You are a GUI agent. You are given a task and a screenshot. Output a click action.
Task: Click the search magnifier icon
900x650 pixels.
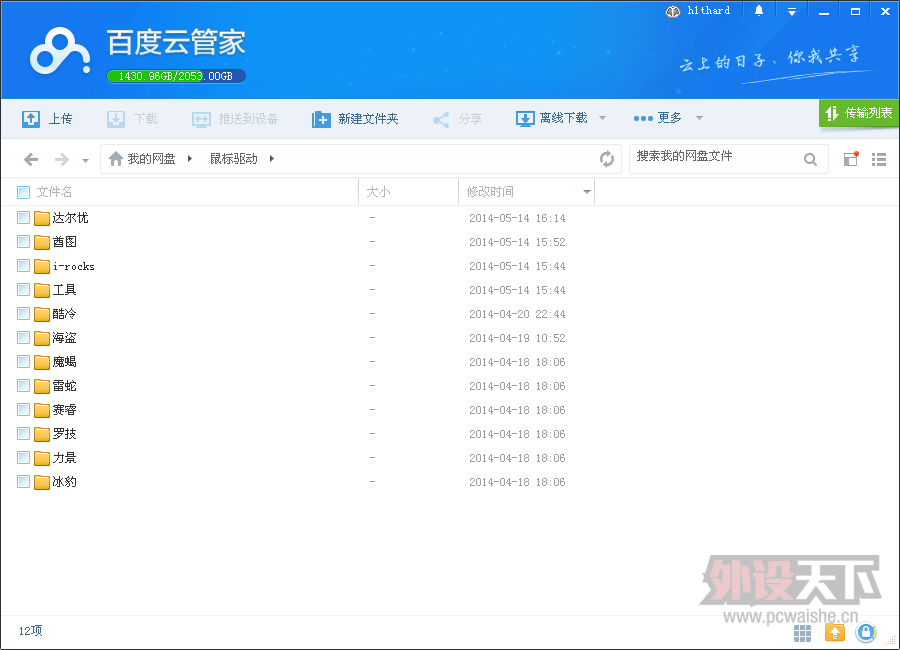click(x=810, y=160)
